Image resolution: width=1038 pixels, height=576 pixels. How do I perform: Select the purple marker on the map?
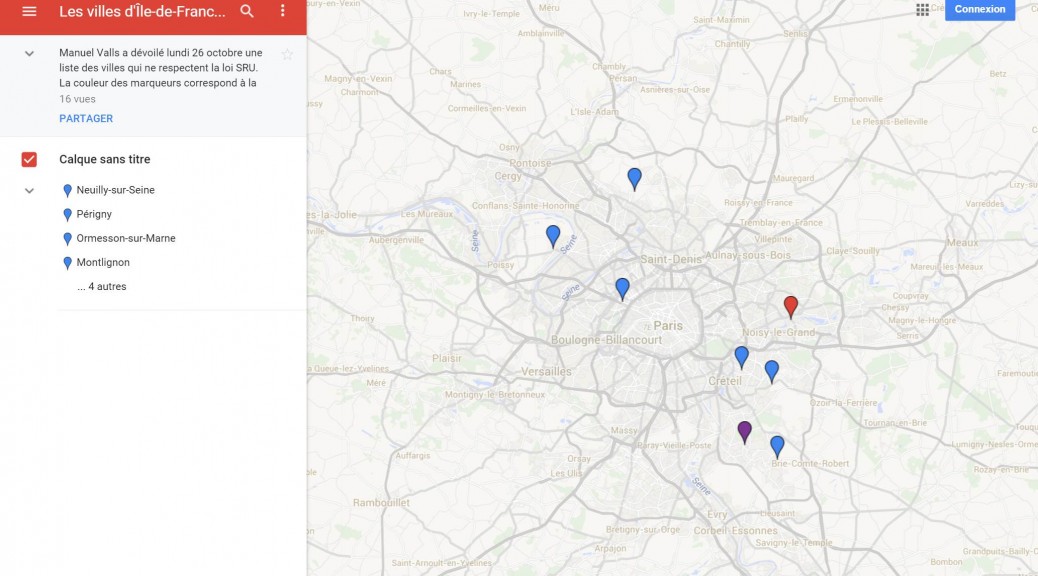point(744,430)
